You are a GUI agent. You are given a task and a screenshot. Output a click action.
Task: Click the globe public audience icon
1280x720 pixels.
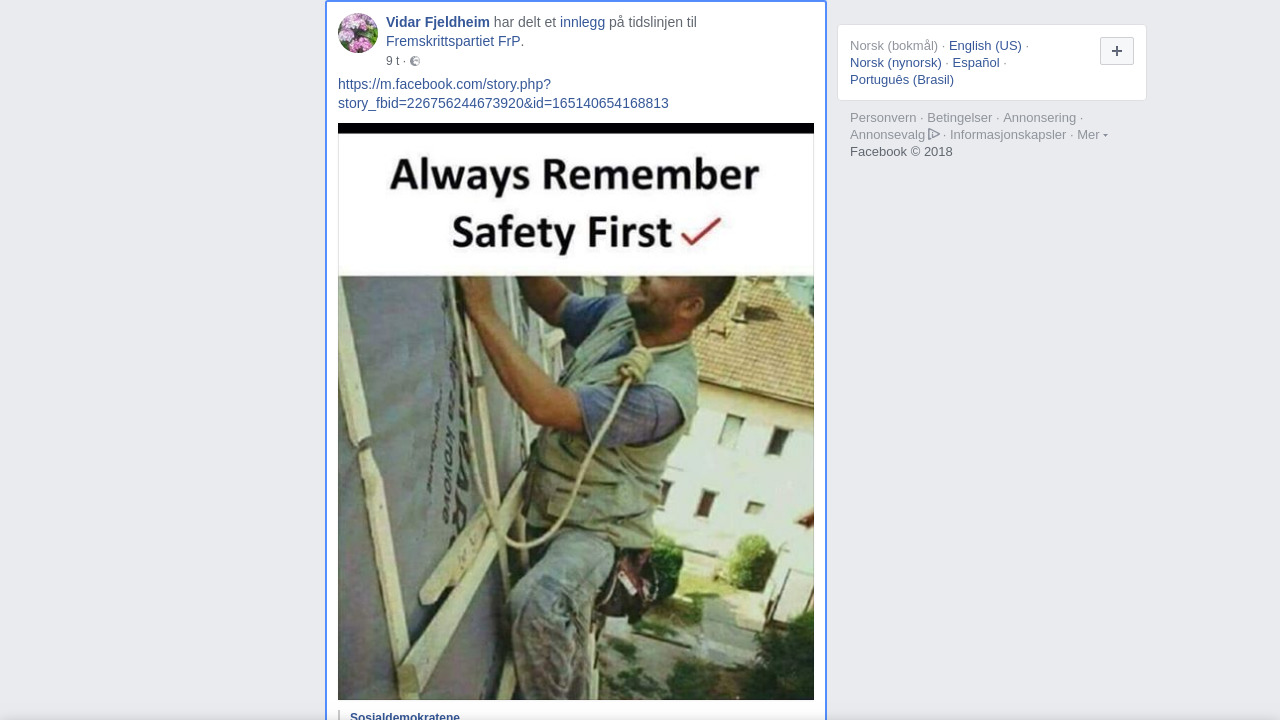click(415, 61)
